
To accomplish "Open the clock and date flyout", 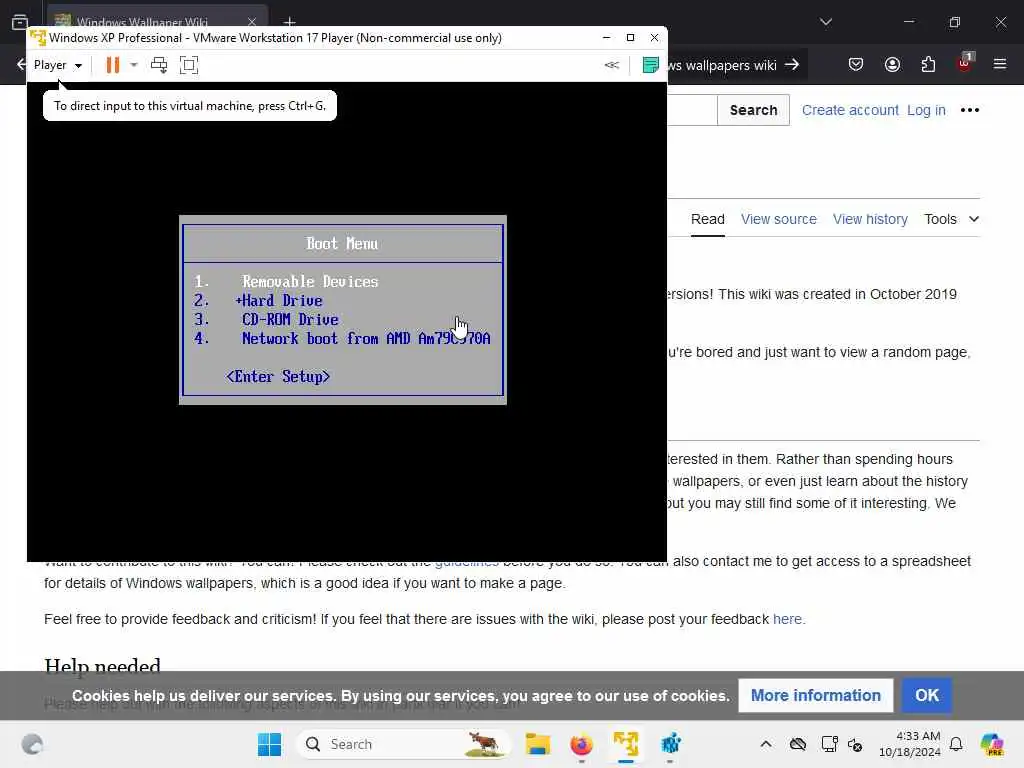I will 910,744.
